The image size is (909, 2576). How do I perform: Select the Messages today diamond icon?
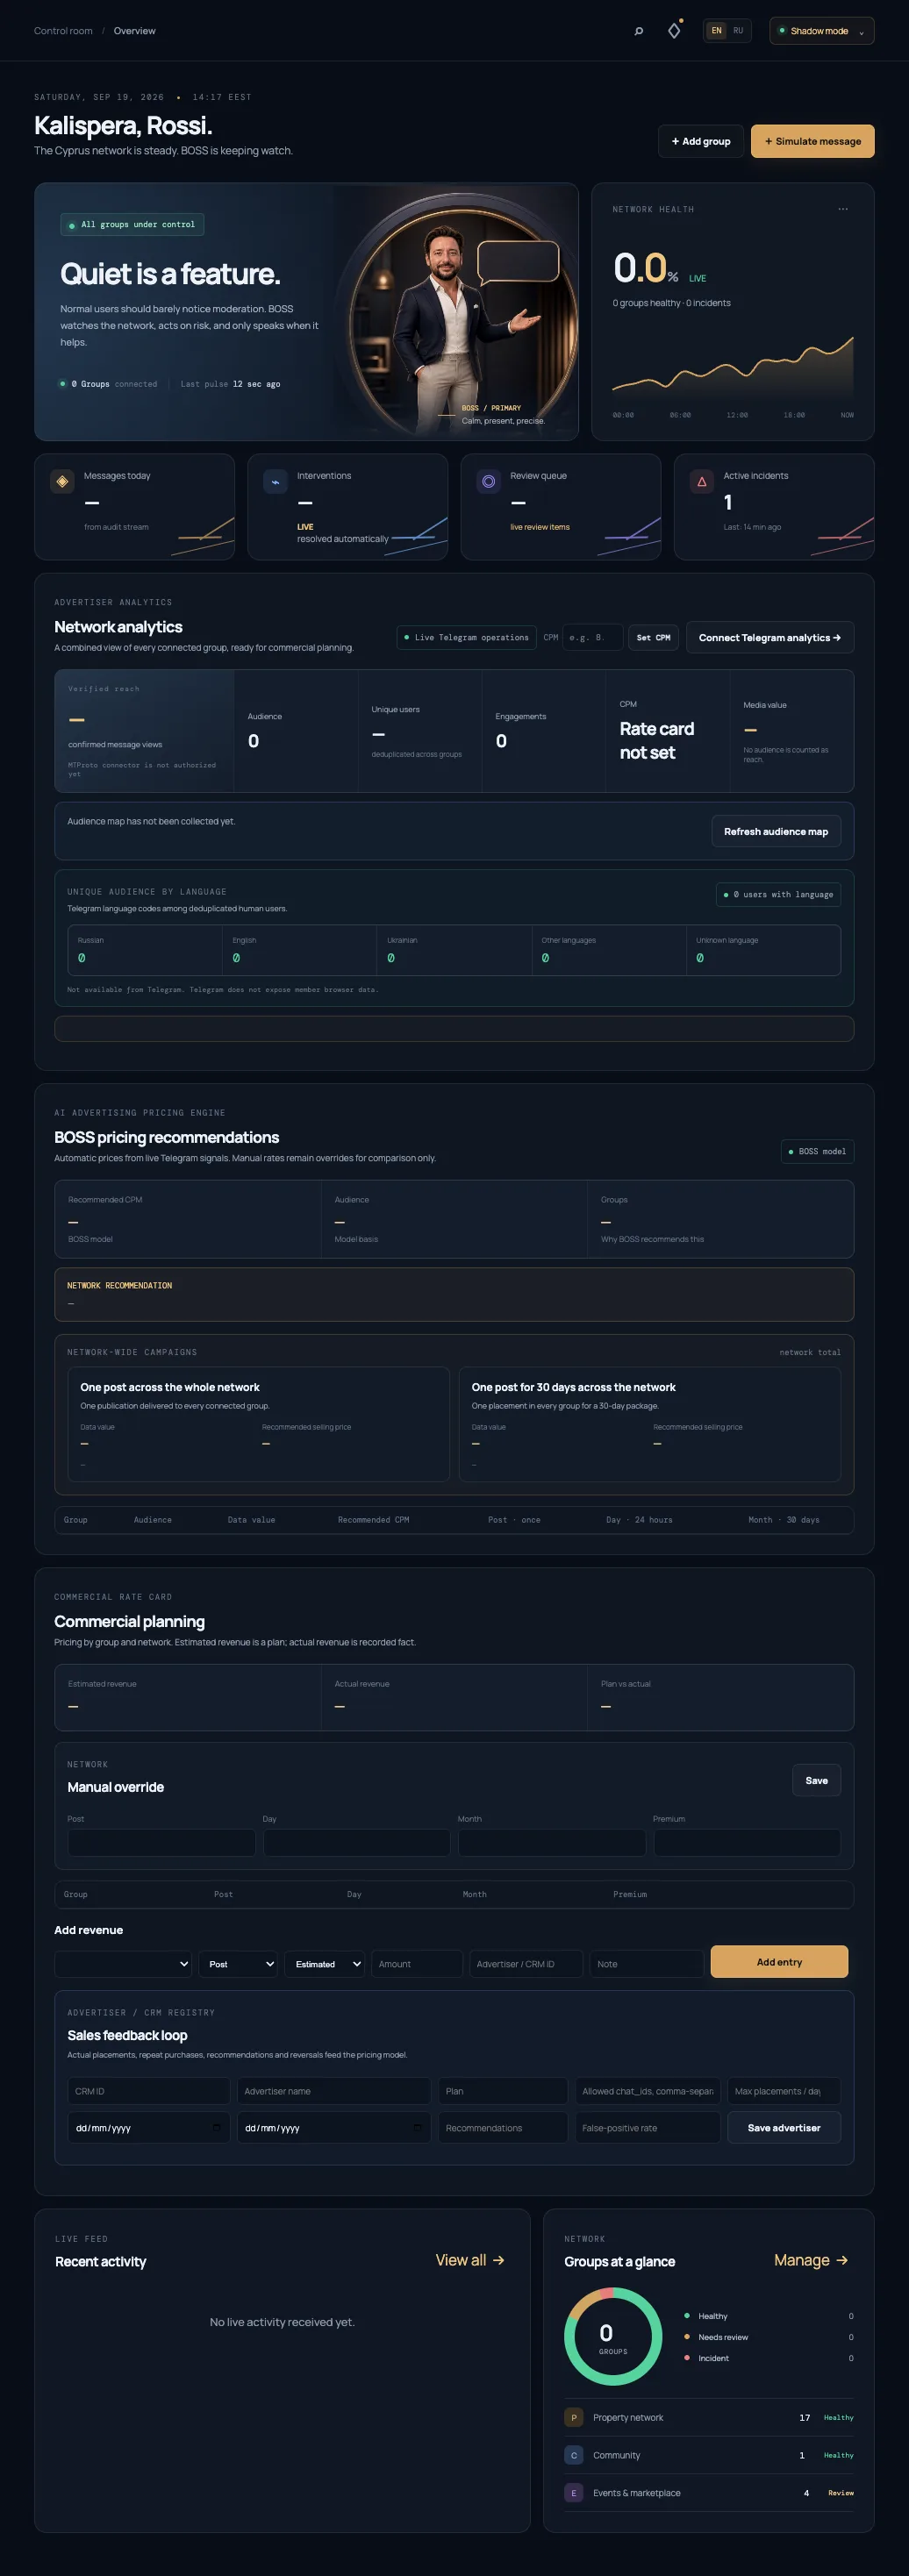[62, 481]
